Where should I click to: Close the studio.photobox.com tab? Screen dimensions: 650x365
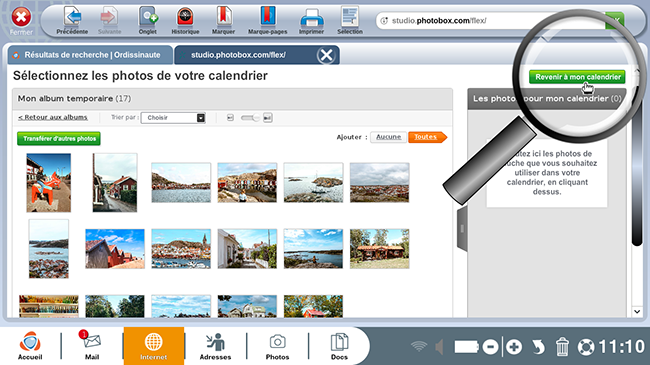coord(327,55)
